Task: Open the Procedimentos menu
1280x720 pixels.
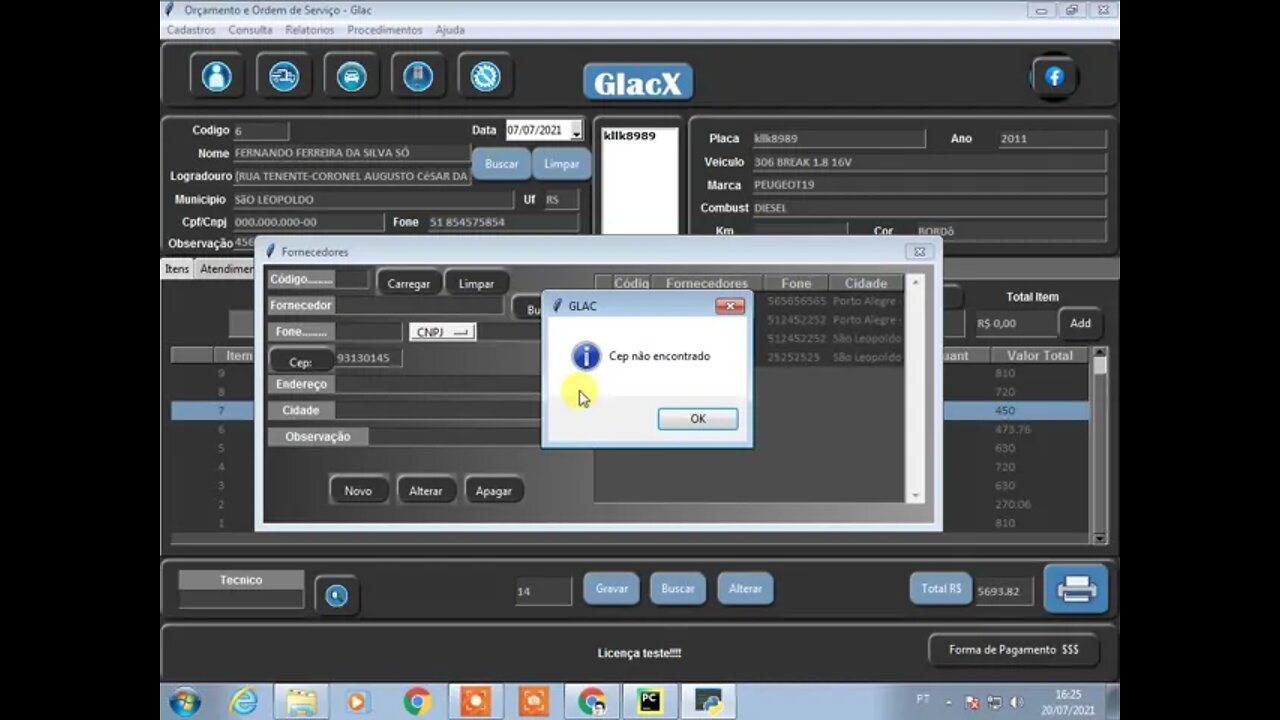Action: [x=385, y=30]
